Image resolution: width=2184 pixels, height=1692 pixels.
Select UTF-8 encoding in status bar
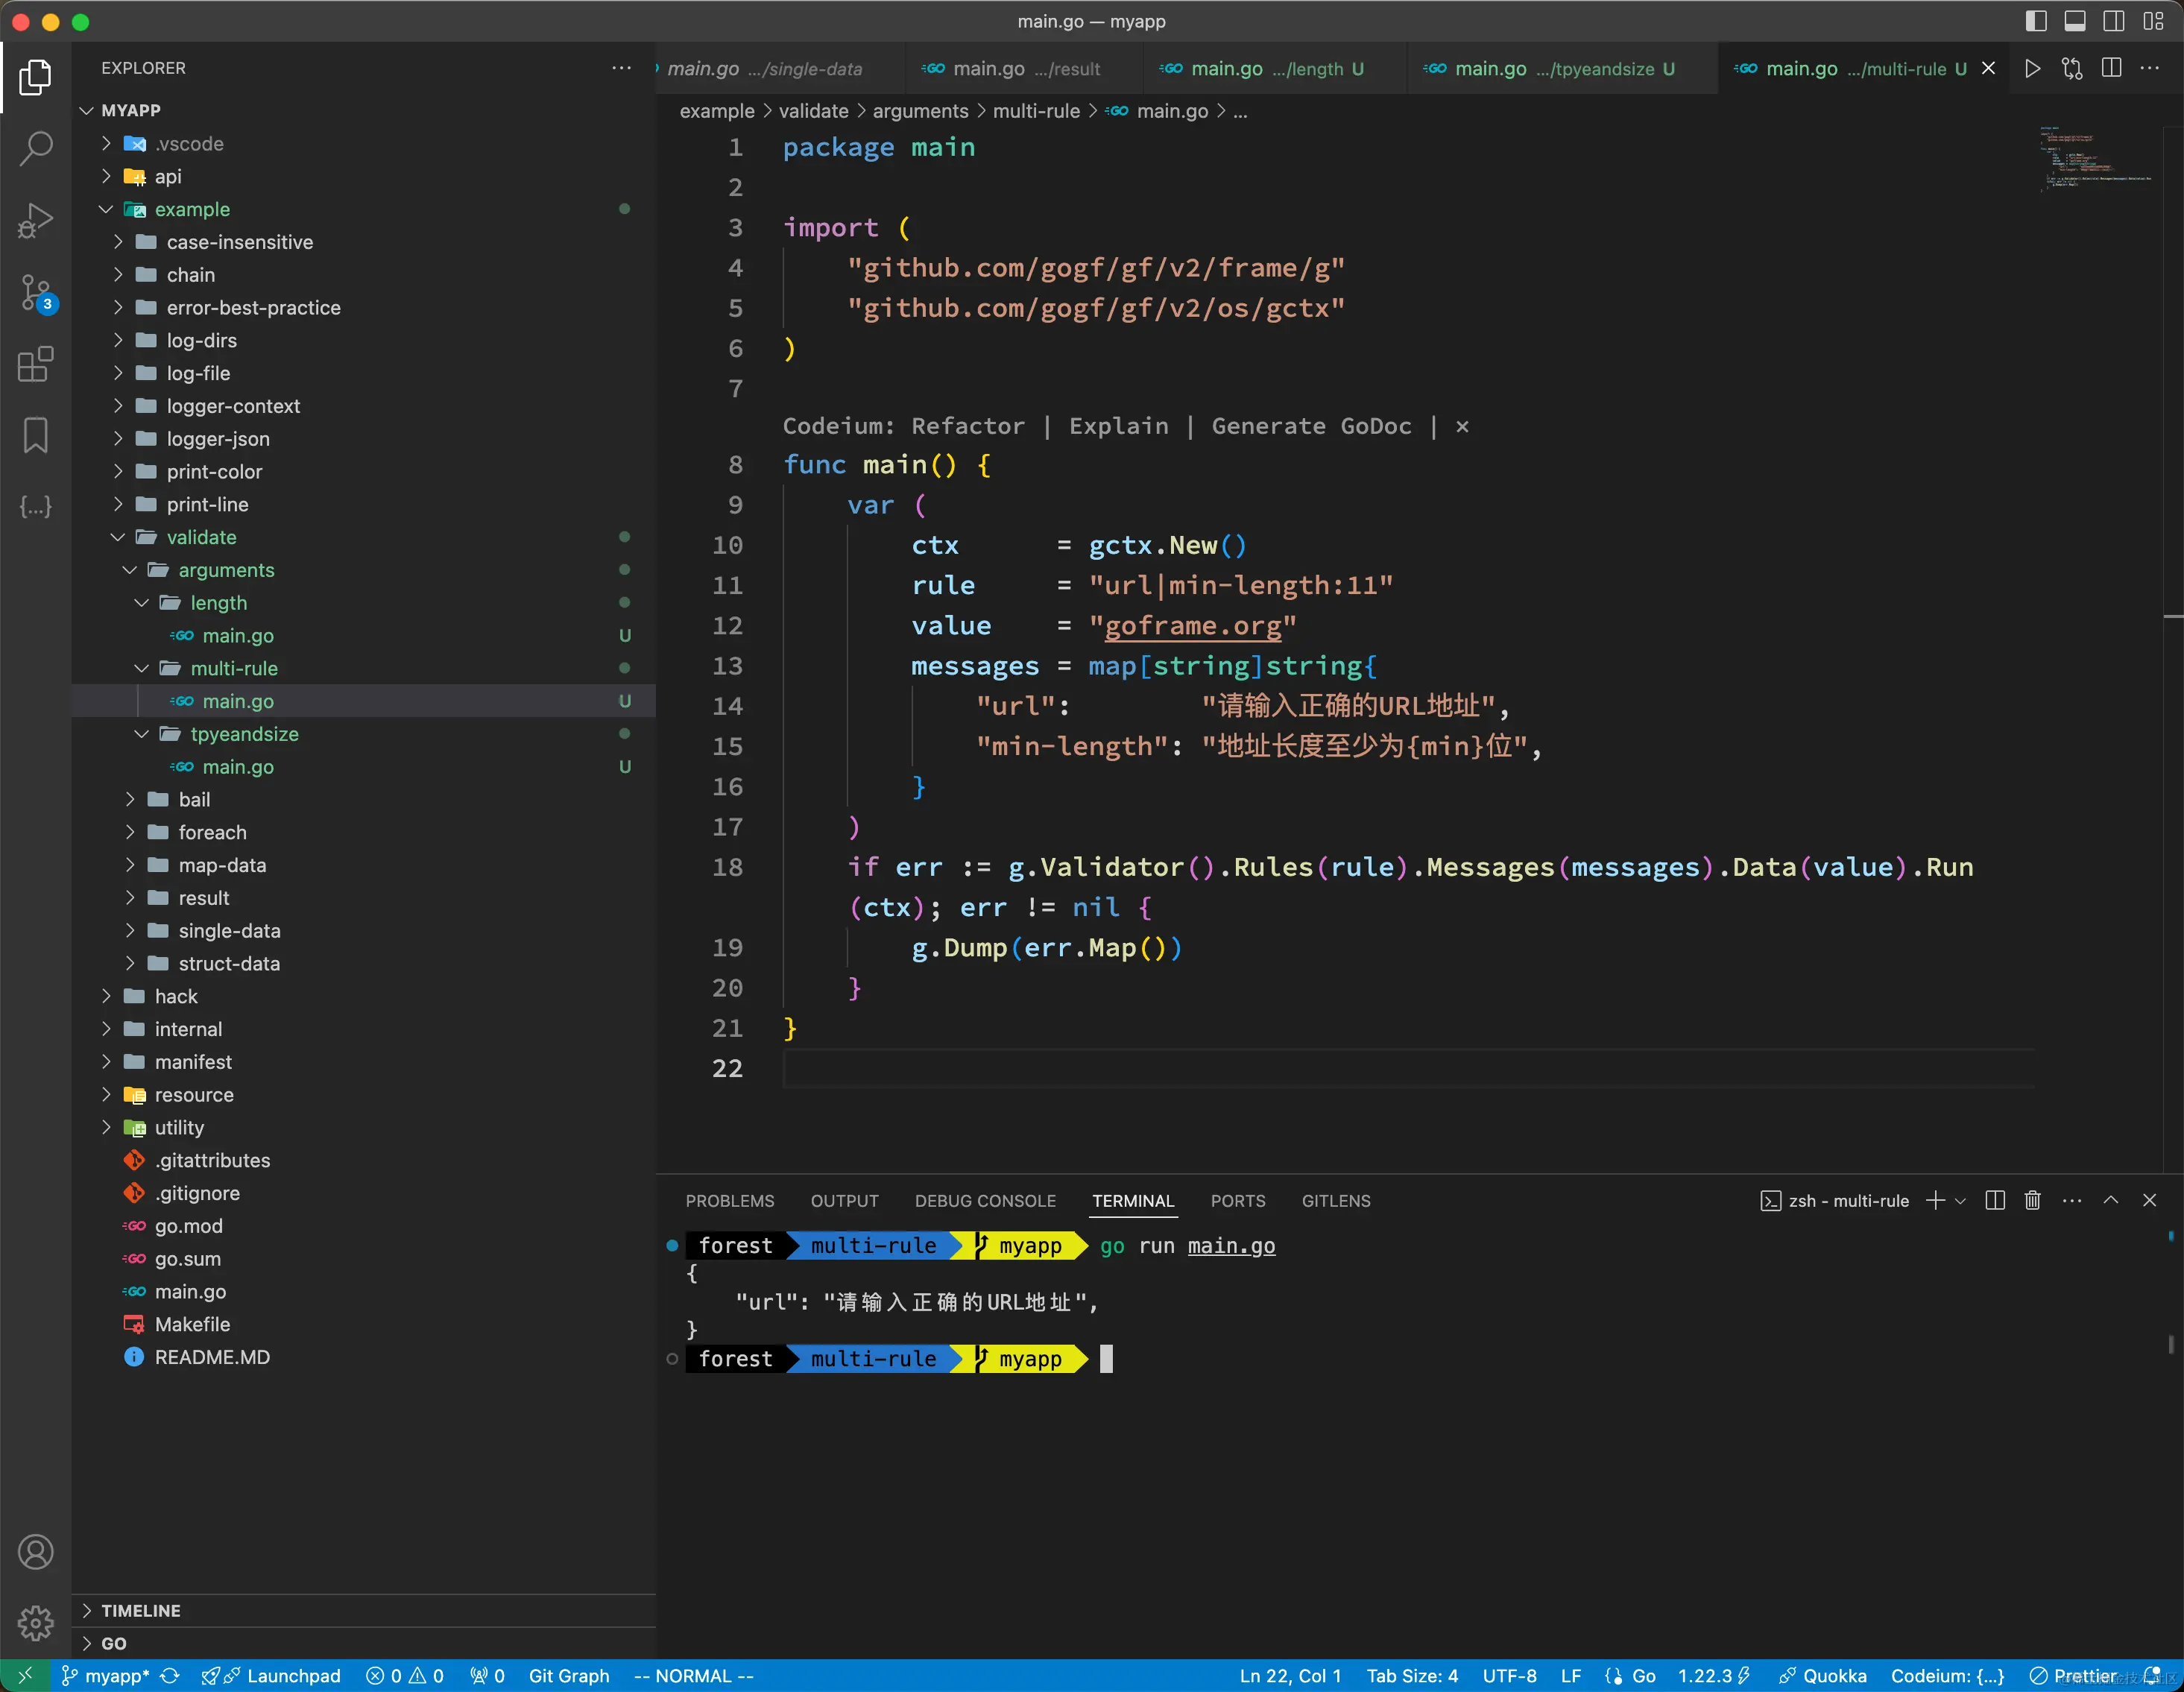point(1509,1676)
